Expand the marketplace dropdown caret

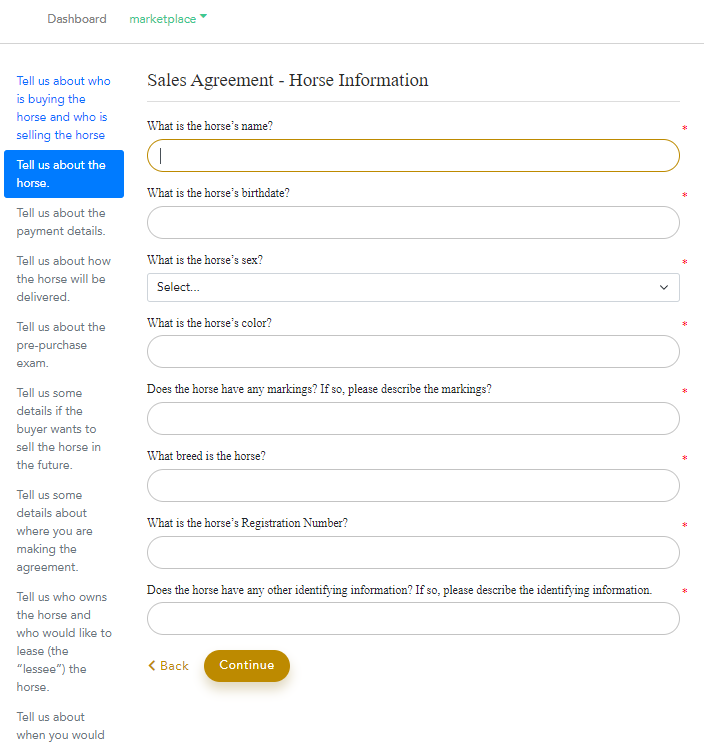204,17
